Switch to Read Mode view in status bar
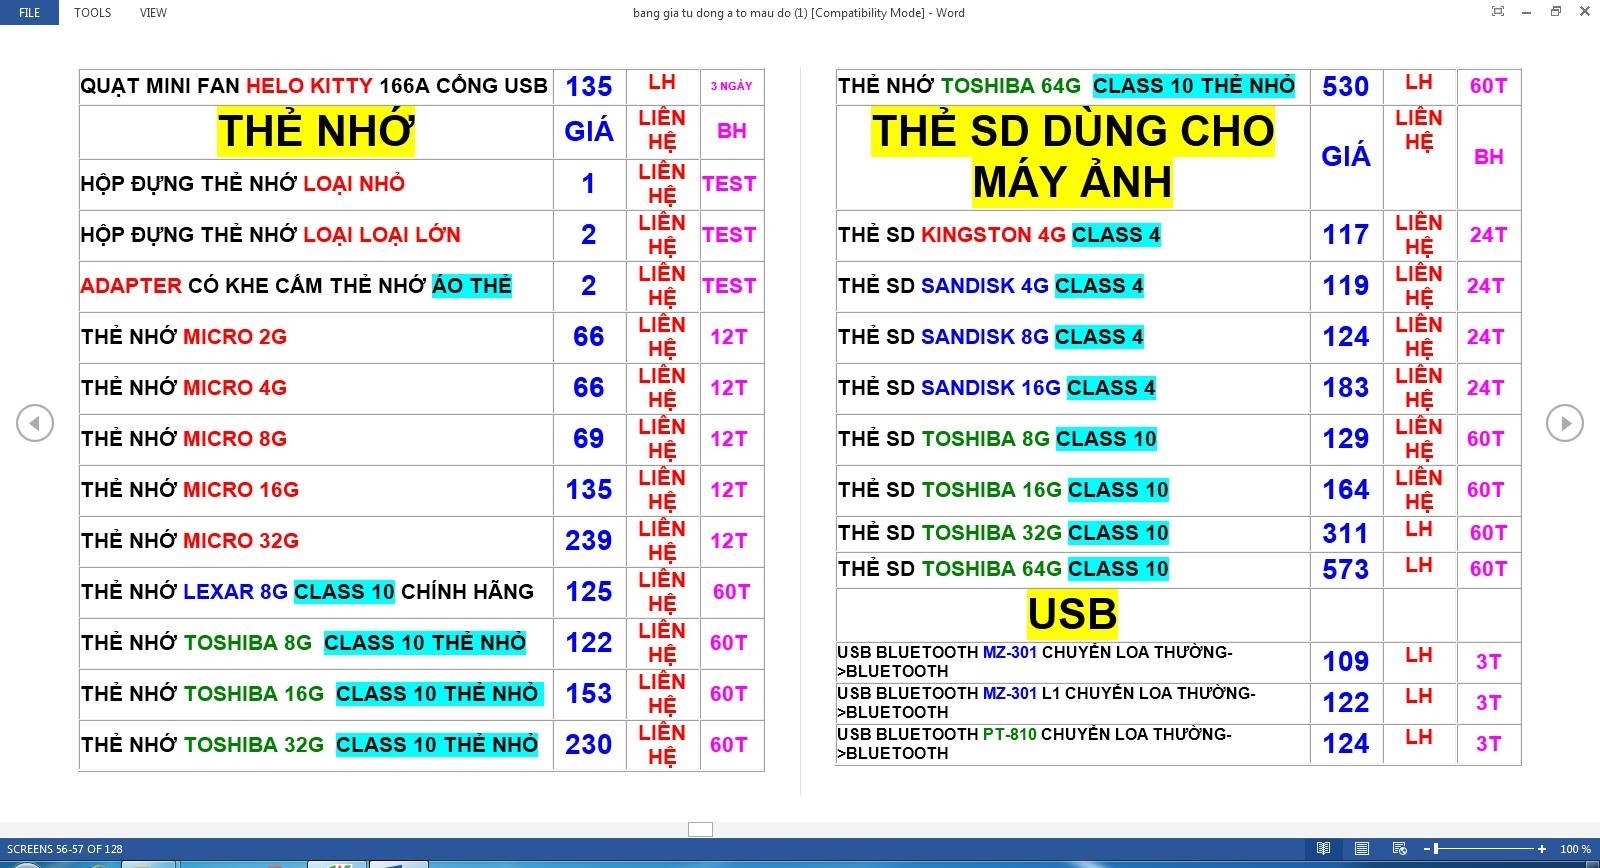The width and height of the screenshot is (1600, 868). (x=1323, y=849)
